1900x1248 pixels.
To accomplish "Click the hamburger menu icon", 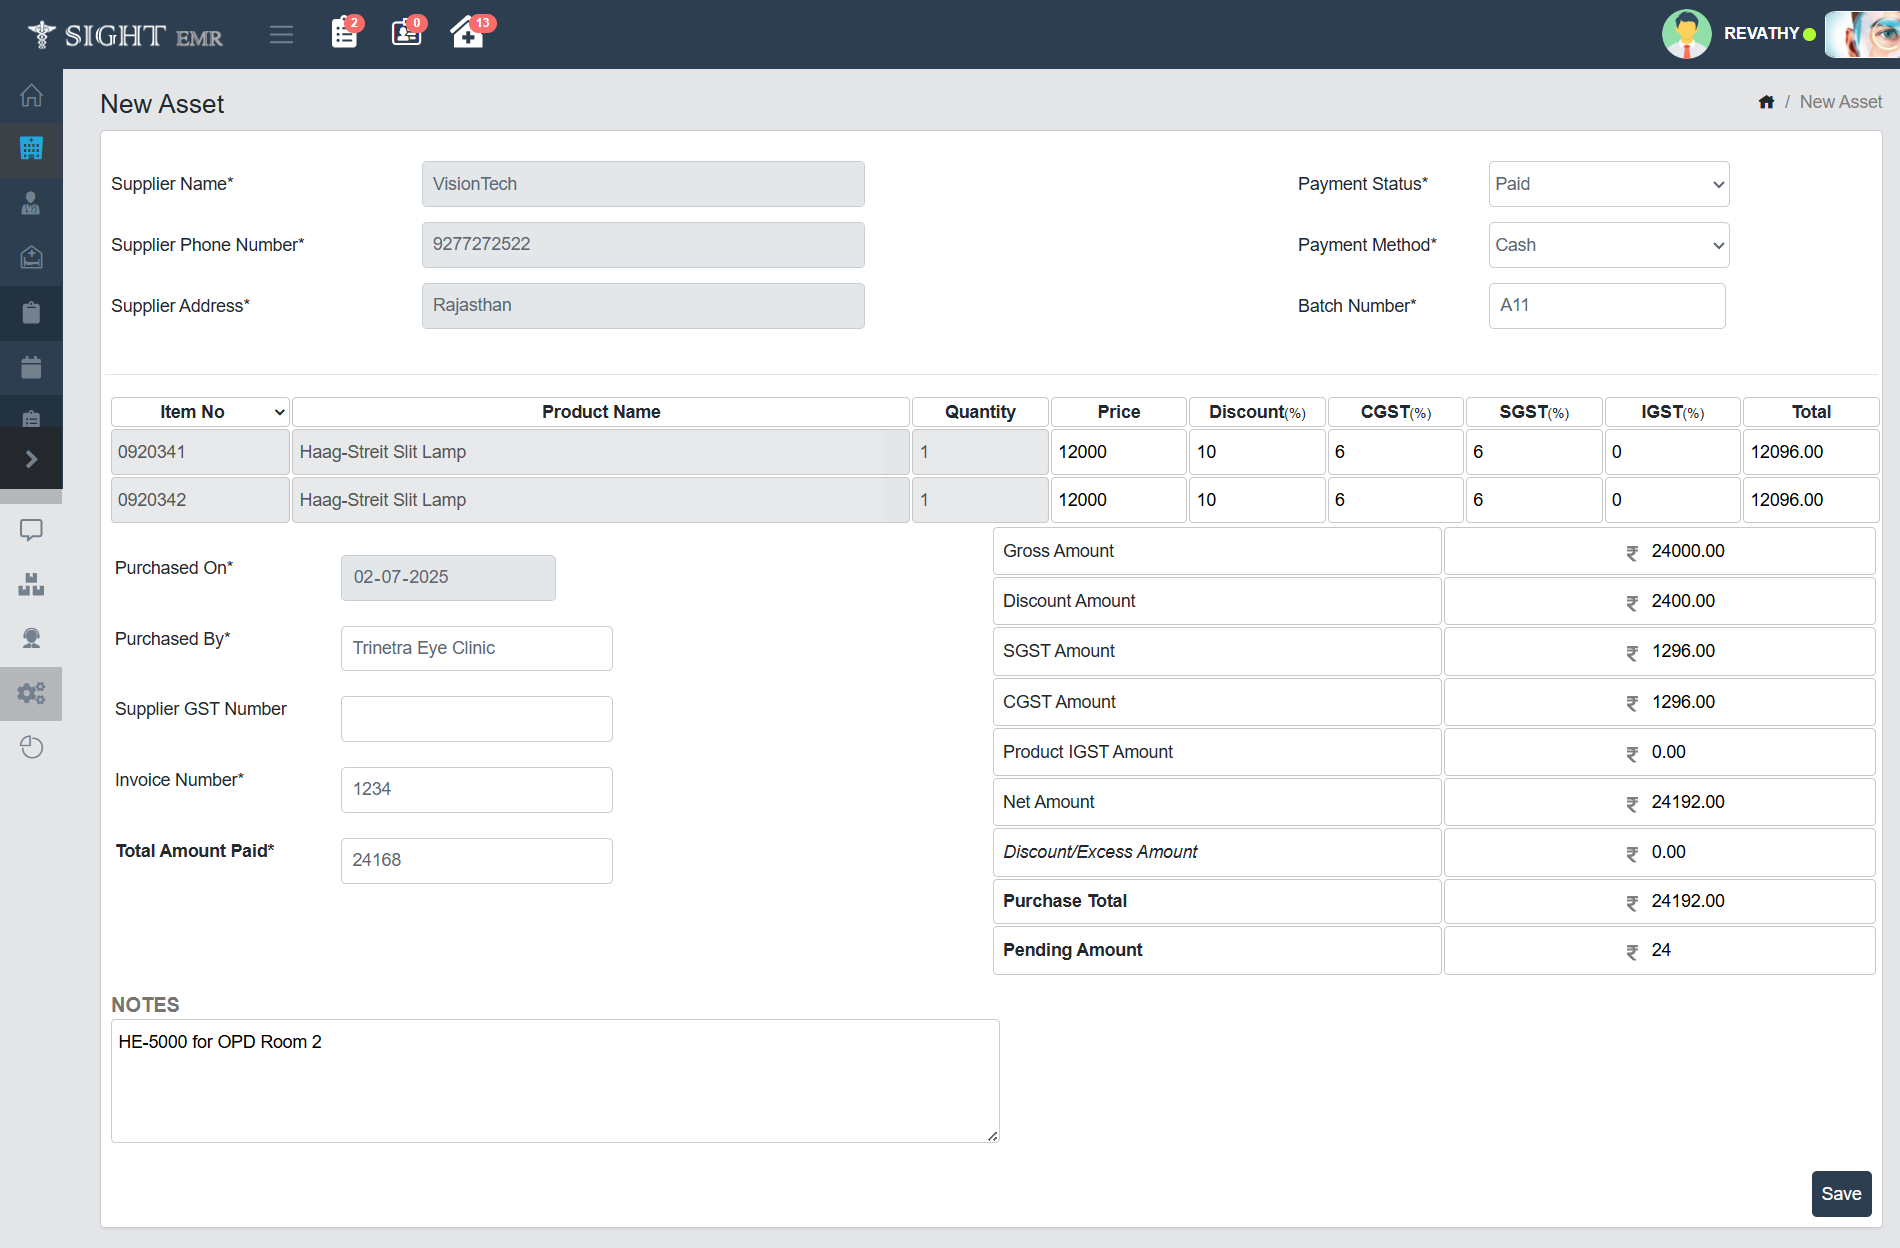I will pos(281,35).
